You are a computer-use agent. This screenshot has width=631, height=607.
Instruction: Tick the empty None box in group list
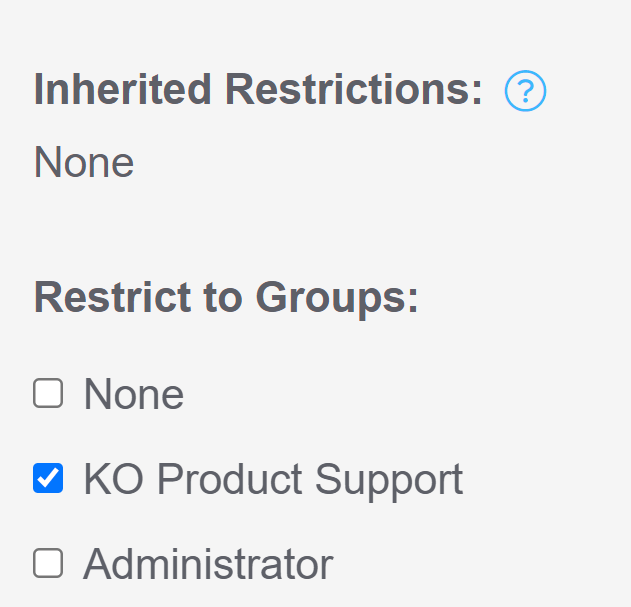[x=48, y=394]
